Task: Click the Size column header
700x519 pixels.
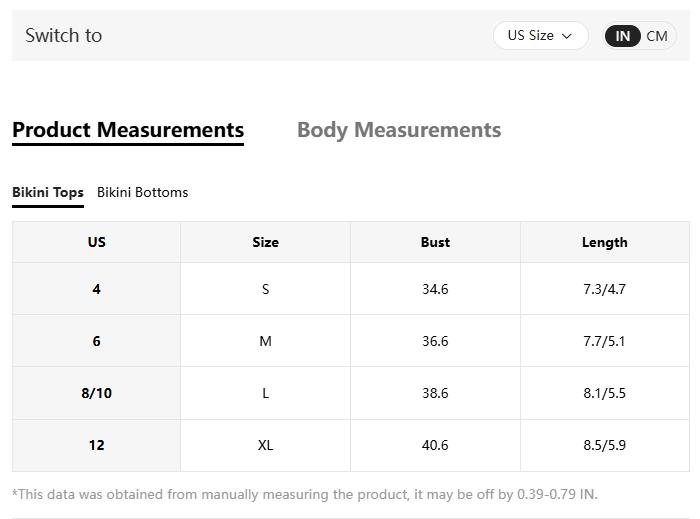Action: coord(265,242)
